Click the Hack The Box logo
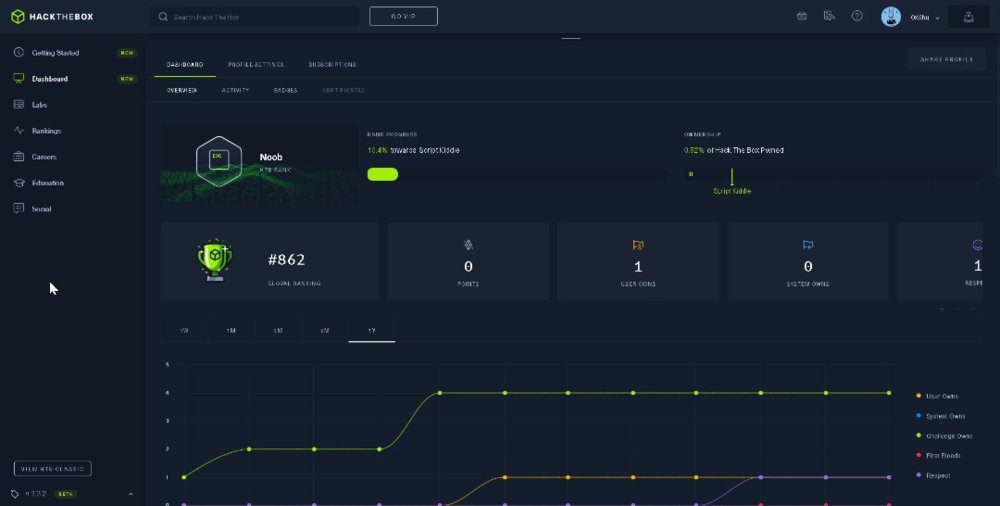The width and height of the screenshot is (1000, 506). pyautogui.click(x=52, y=17)
